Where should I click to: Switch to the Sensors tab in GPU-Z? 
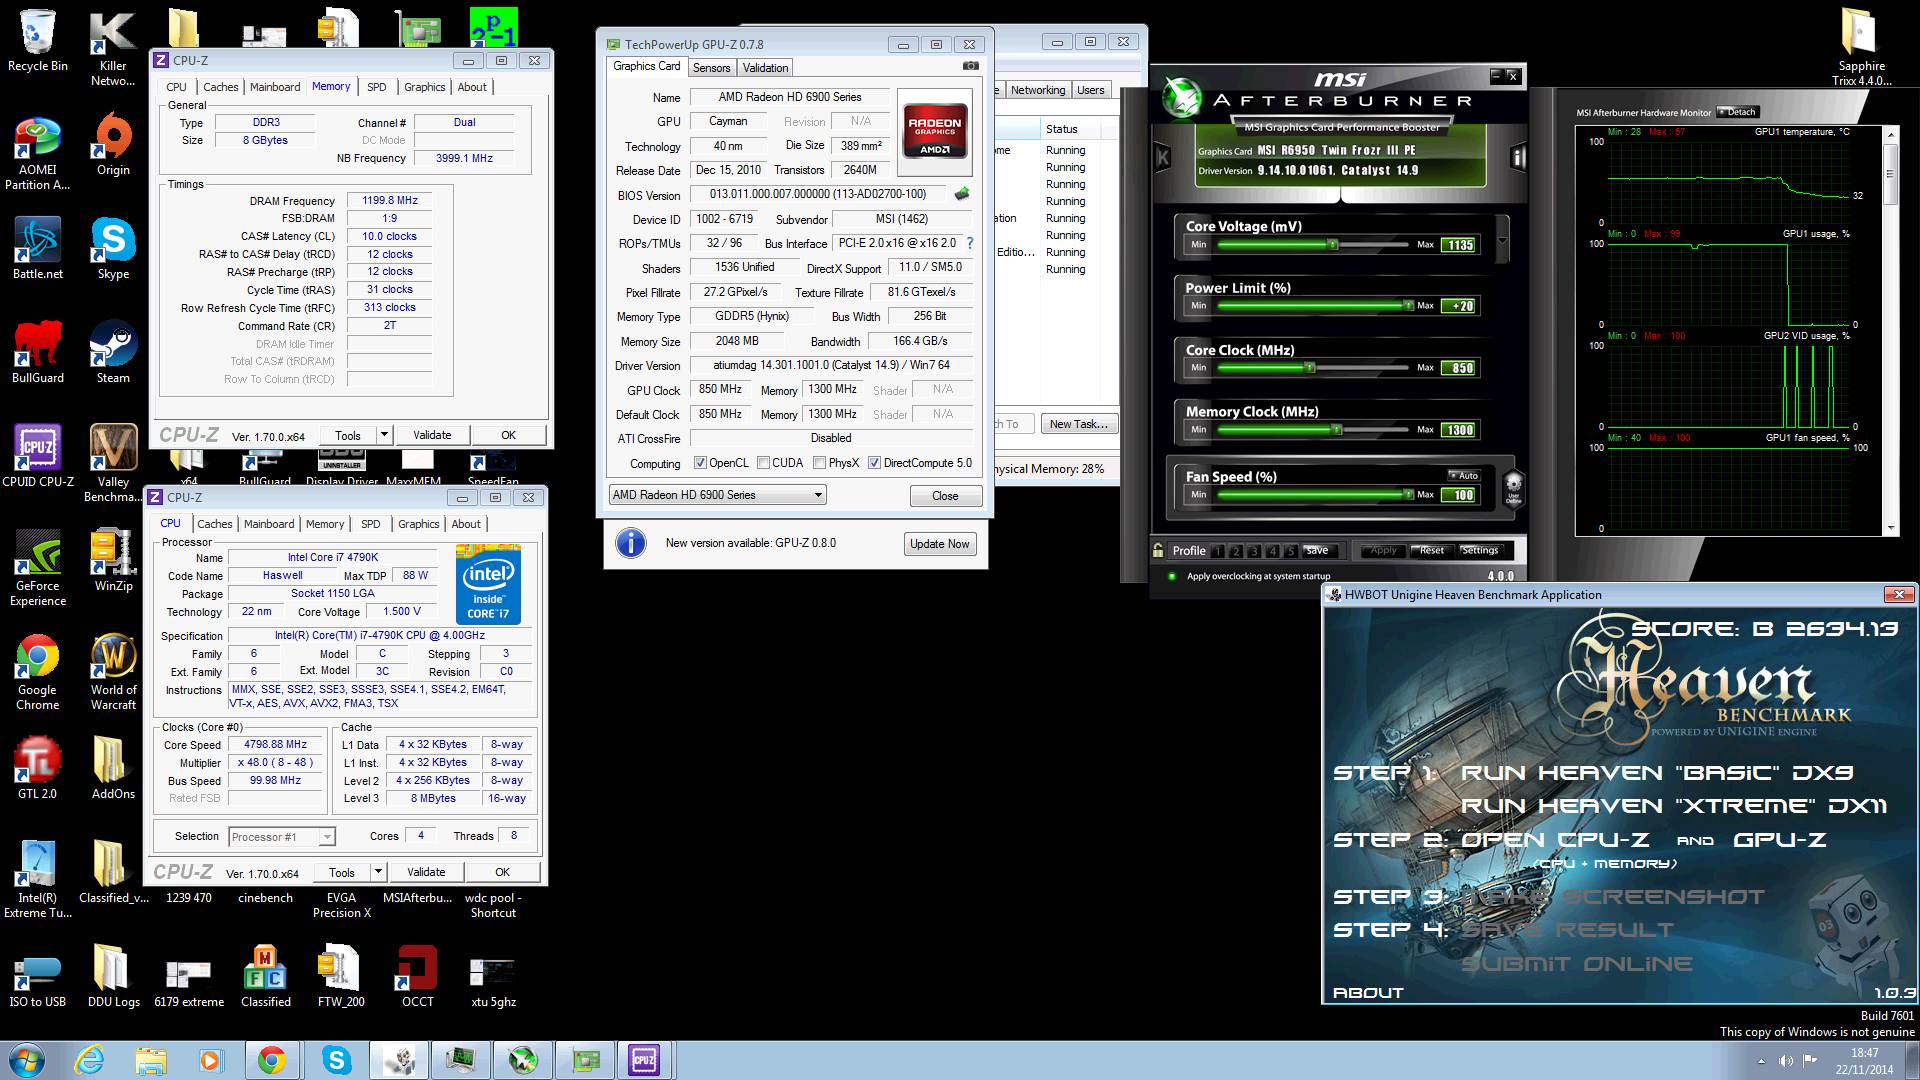click(711, 68)
